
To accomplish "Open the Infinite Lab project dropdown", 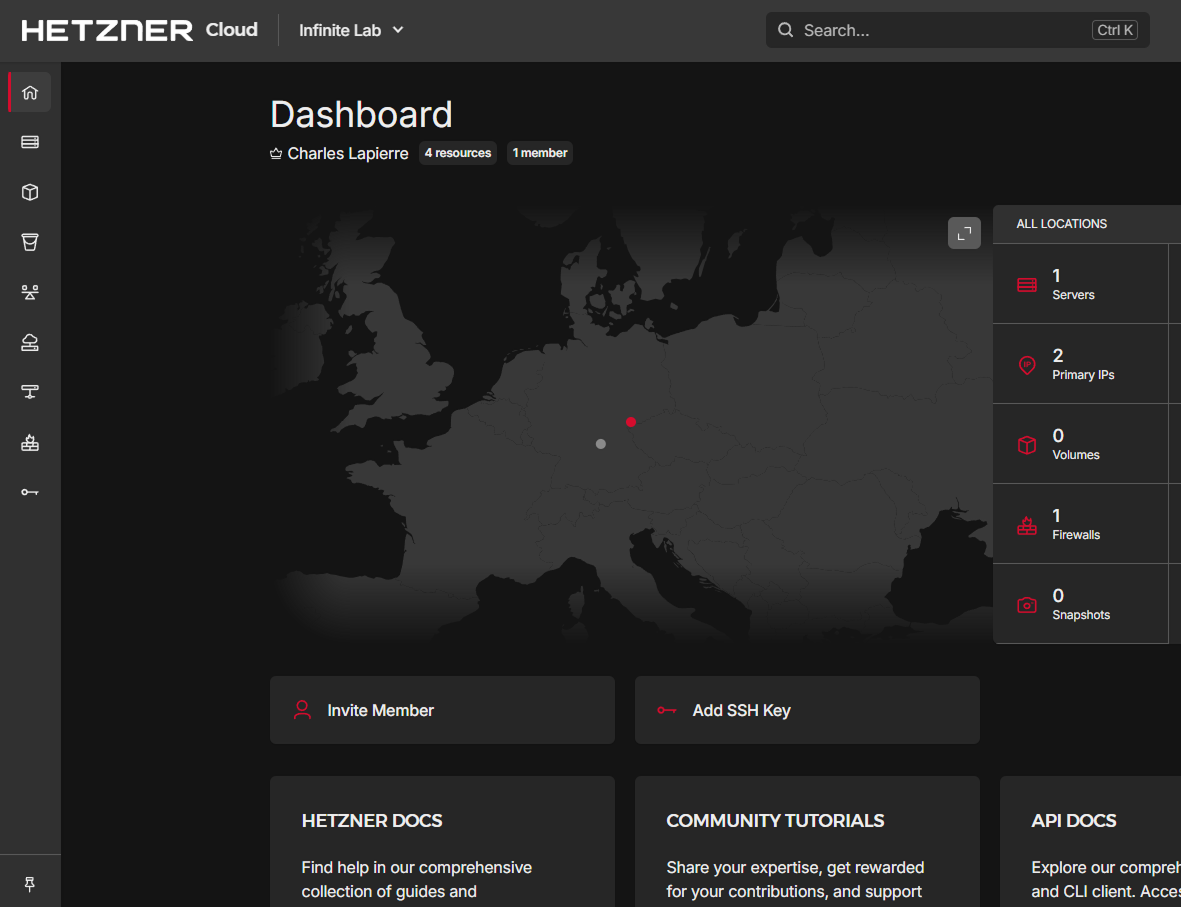I will point(351,30).
